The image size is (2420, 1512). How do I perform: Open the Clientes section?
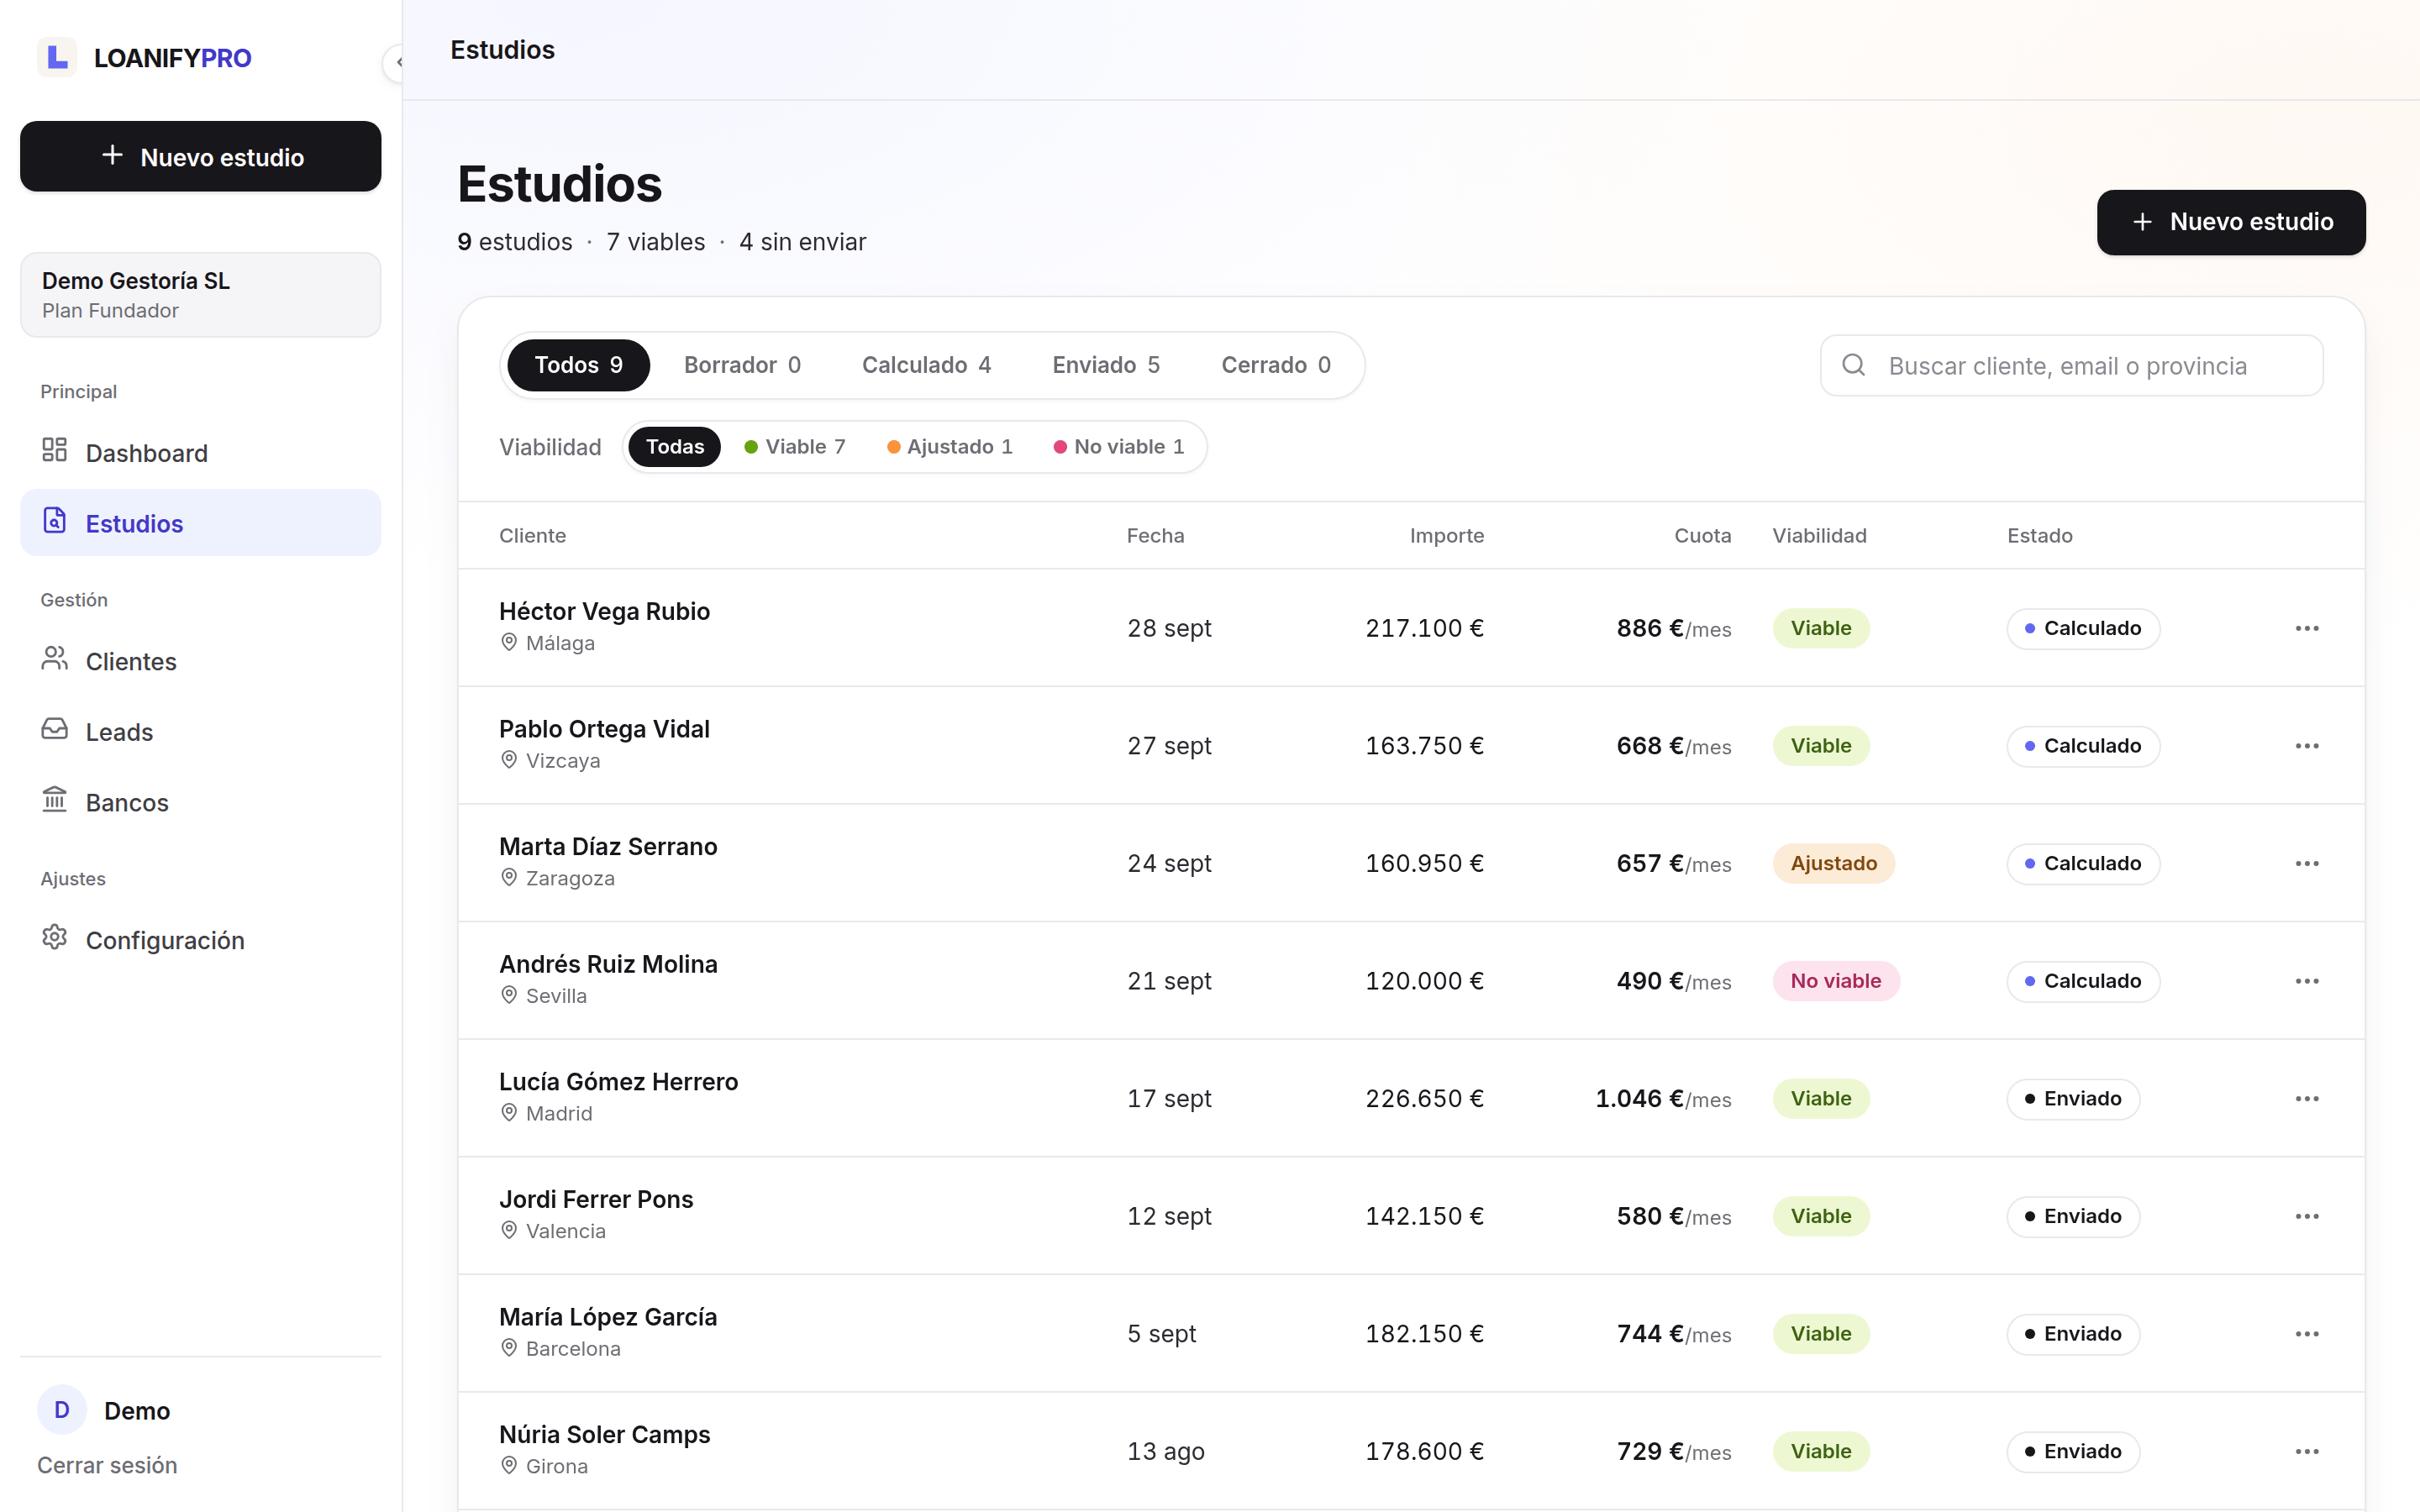click(200, 661)
